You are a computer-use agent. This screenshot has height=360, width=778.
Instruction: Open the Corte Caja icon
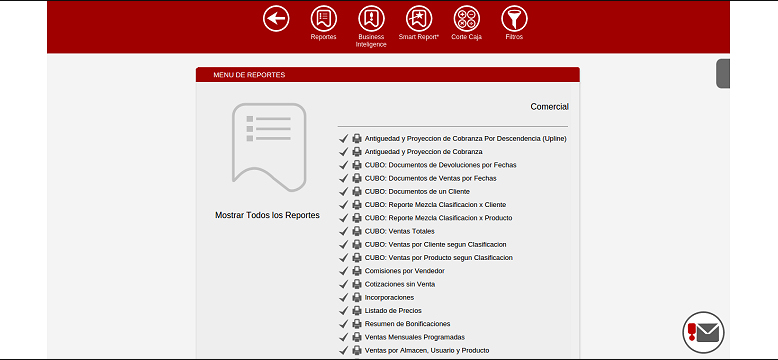(466, 19)
